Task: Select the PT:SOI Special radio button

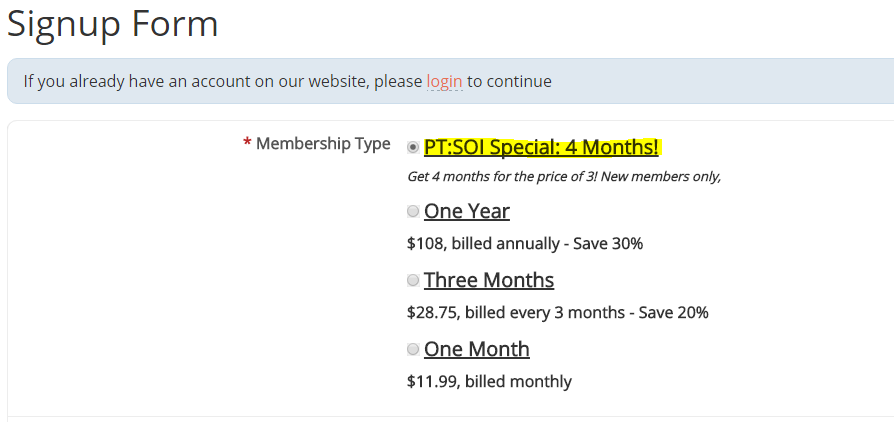Action: click(x=413, y=147)
